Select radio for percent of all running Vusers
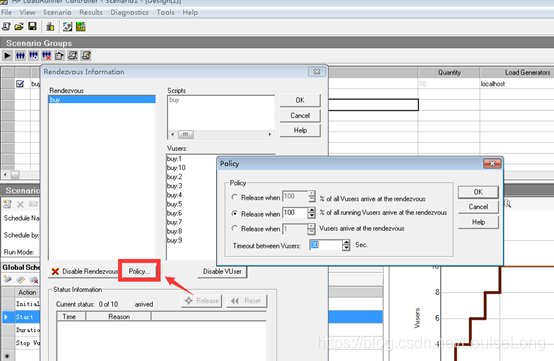554x361 pixels. [234, 213]
